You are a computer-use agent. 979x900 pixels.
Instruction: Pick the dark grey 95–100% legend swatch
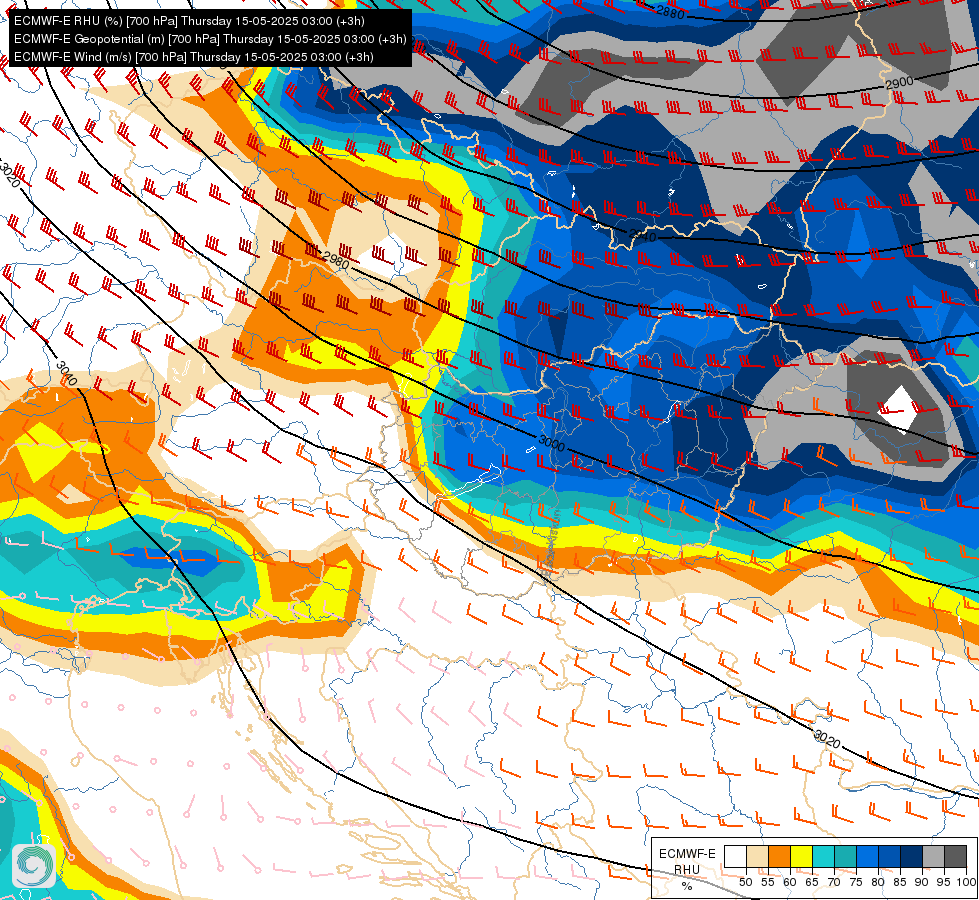[x=955, y=856]
